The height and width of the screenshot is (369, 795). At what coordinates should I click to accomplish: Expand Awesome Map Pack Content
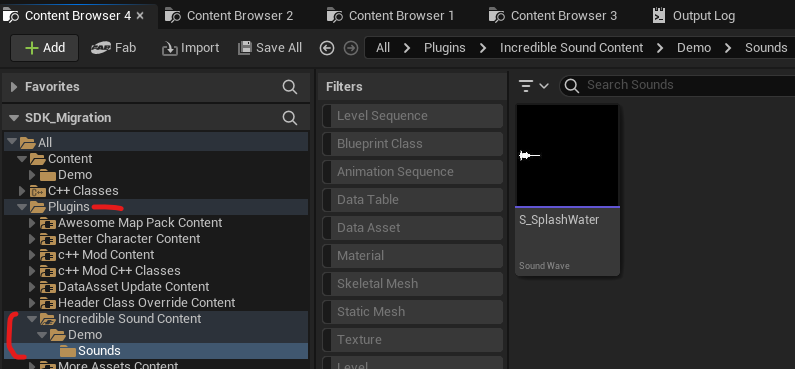tap(32, 223)
